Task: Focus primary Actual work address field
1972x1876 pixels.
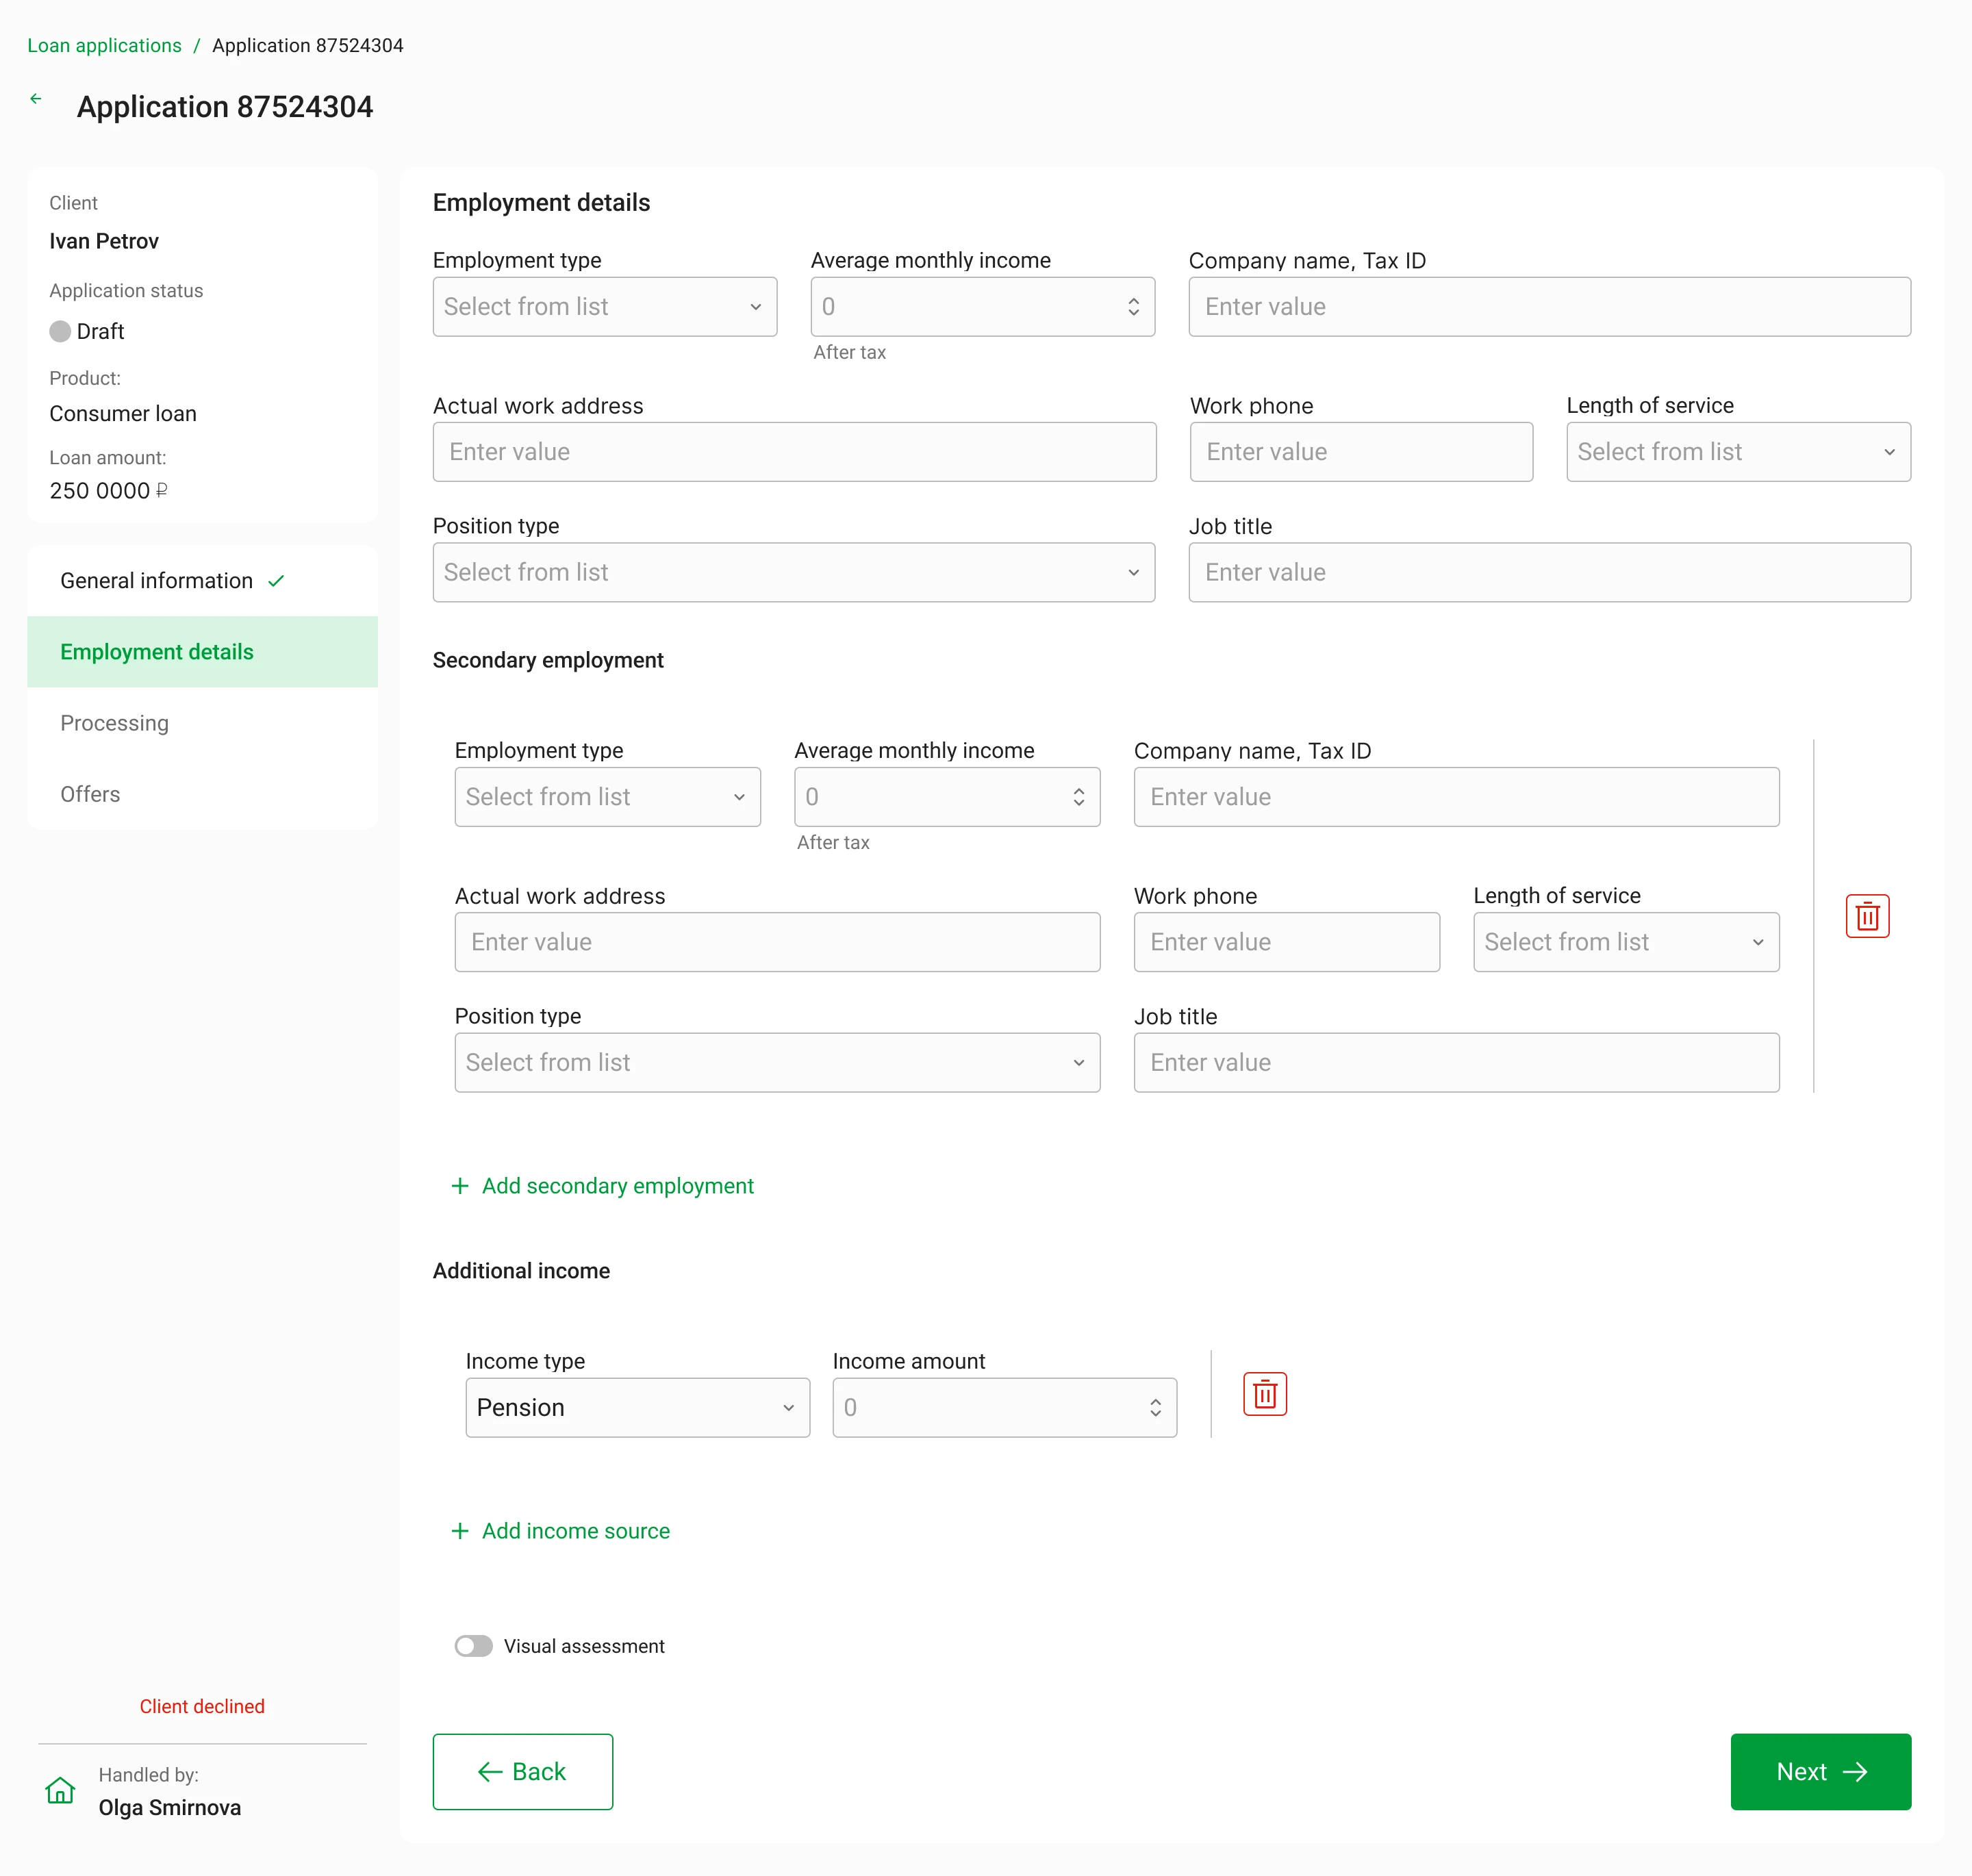Action: 794,452
